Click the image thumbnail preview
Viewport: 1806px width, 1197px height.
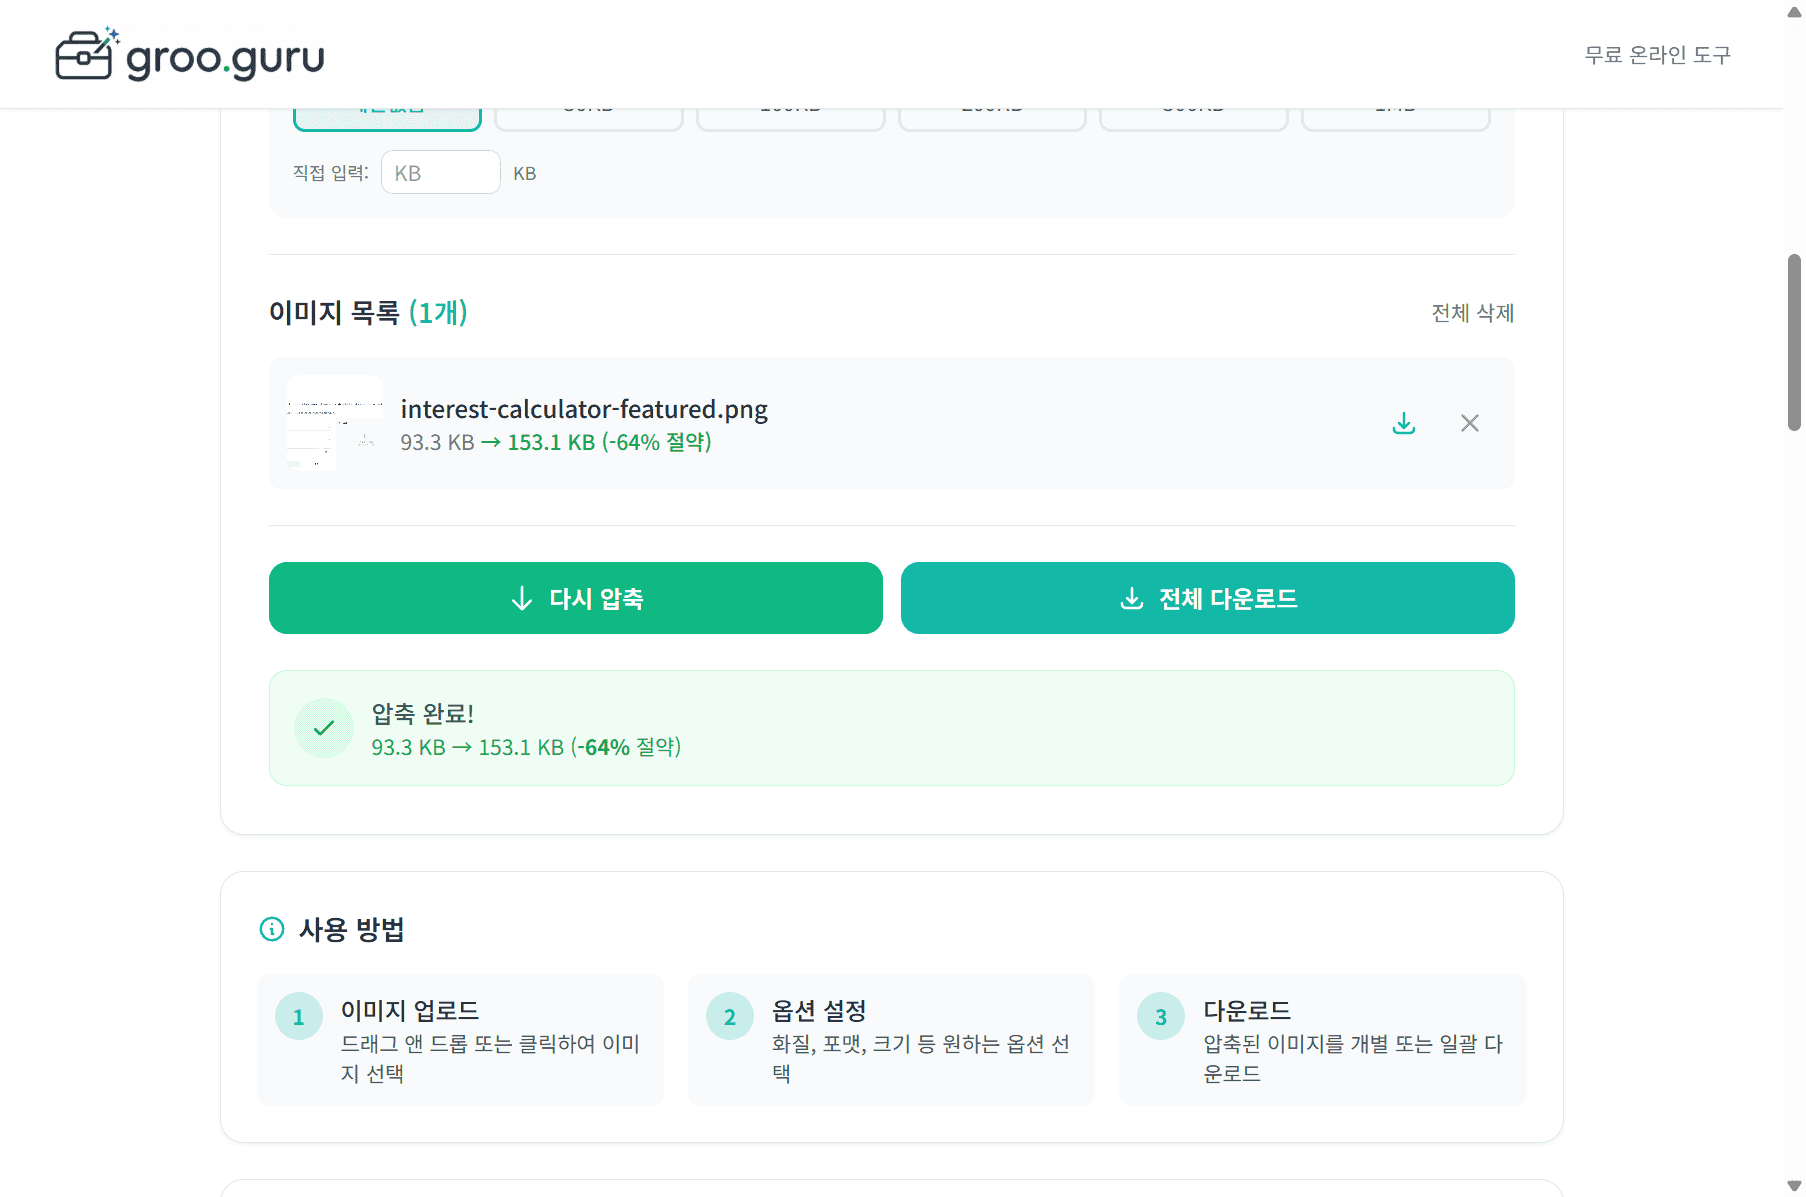[x=335, y=422]
